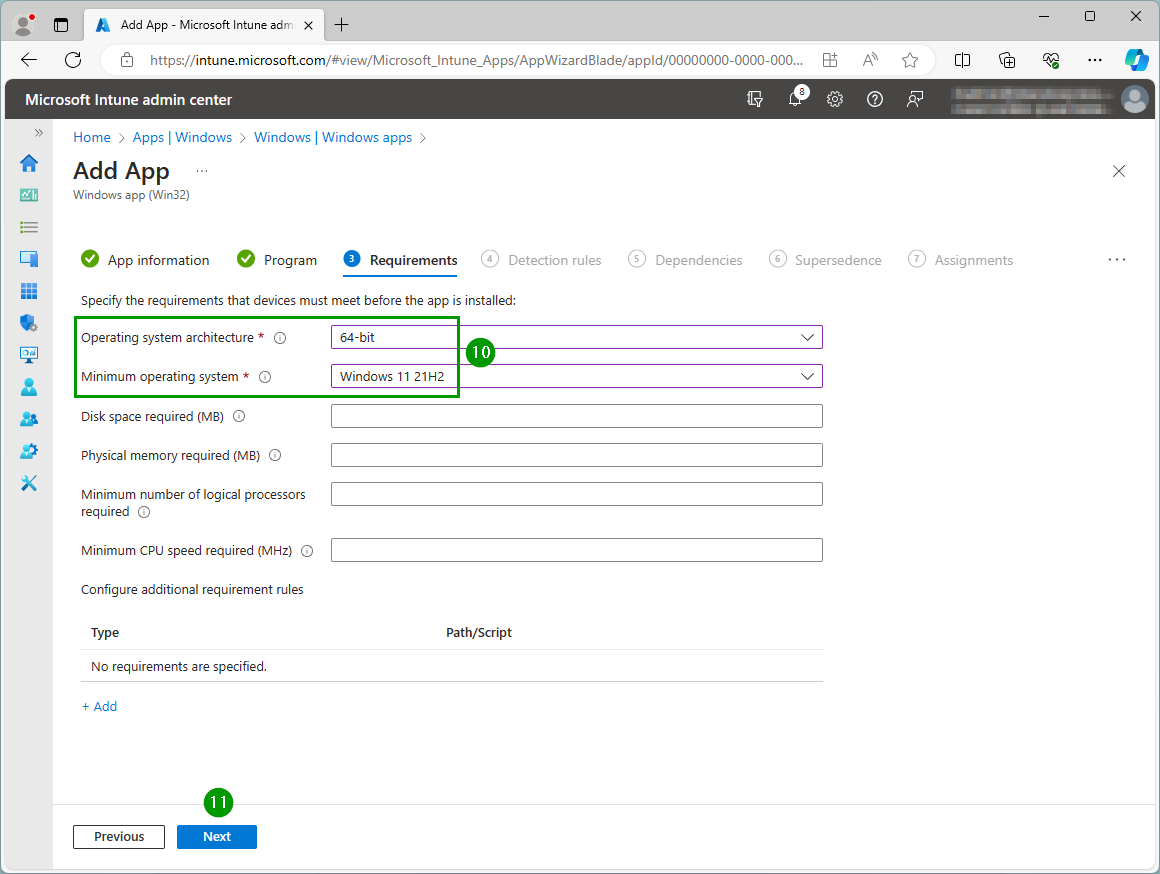Expand Minimum operating system dropdown
The width and height of the screenshot is (1160, 874).
tap(576, 377)
